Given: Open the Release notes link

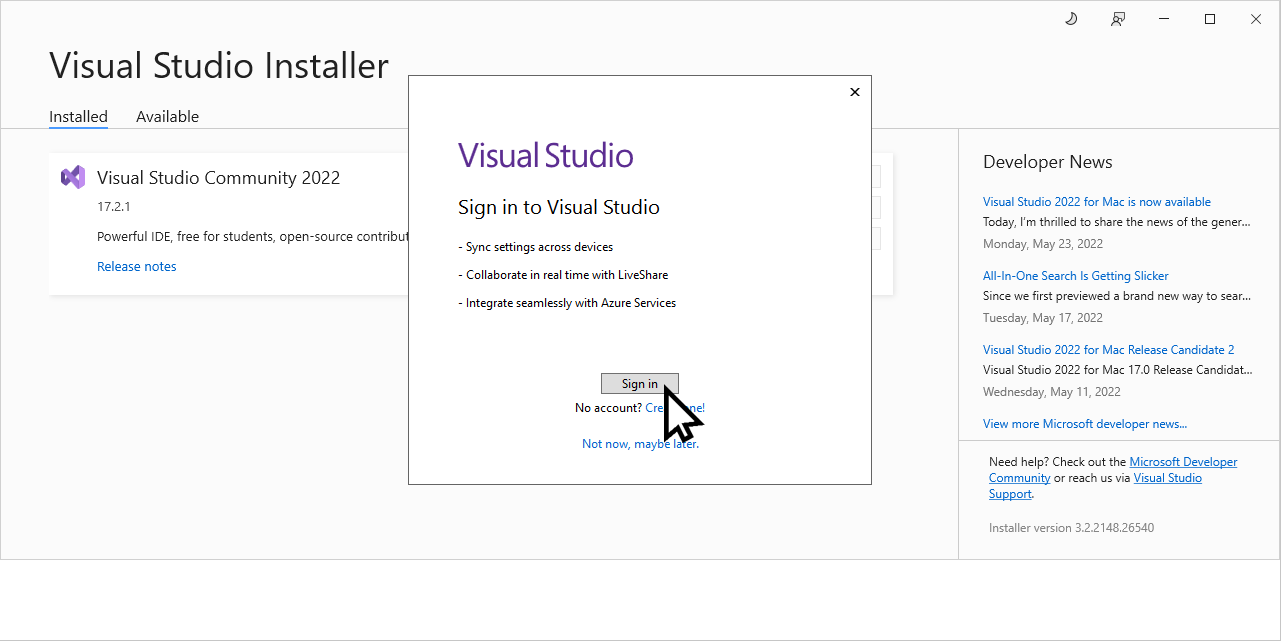Looking at the screenshot, I should tap(137, 267).
